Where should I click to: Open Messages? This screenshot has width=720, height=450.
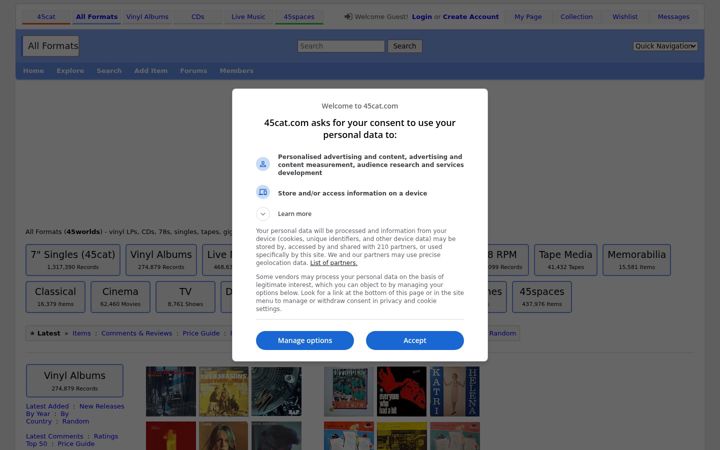pyautogui.click(x=673, y=17)
